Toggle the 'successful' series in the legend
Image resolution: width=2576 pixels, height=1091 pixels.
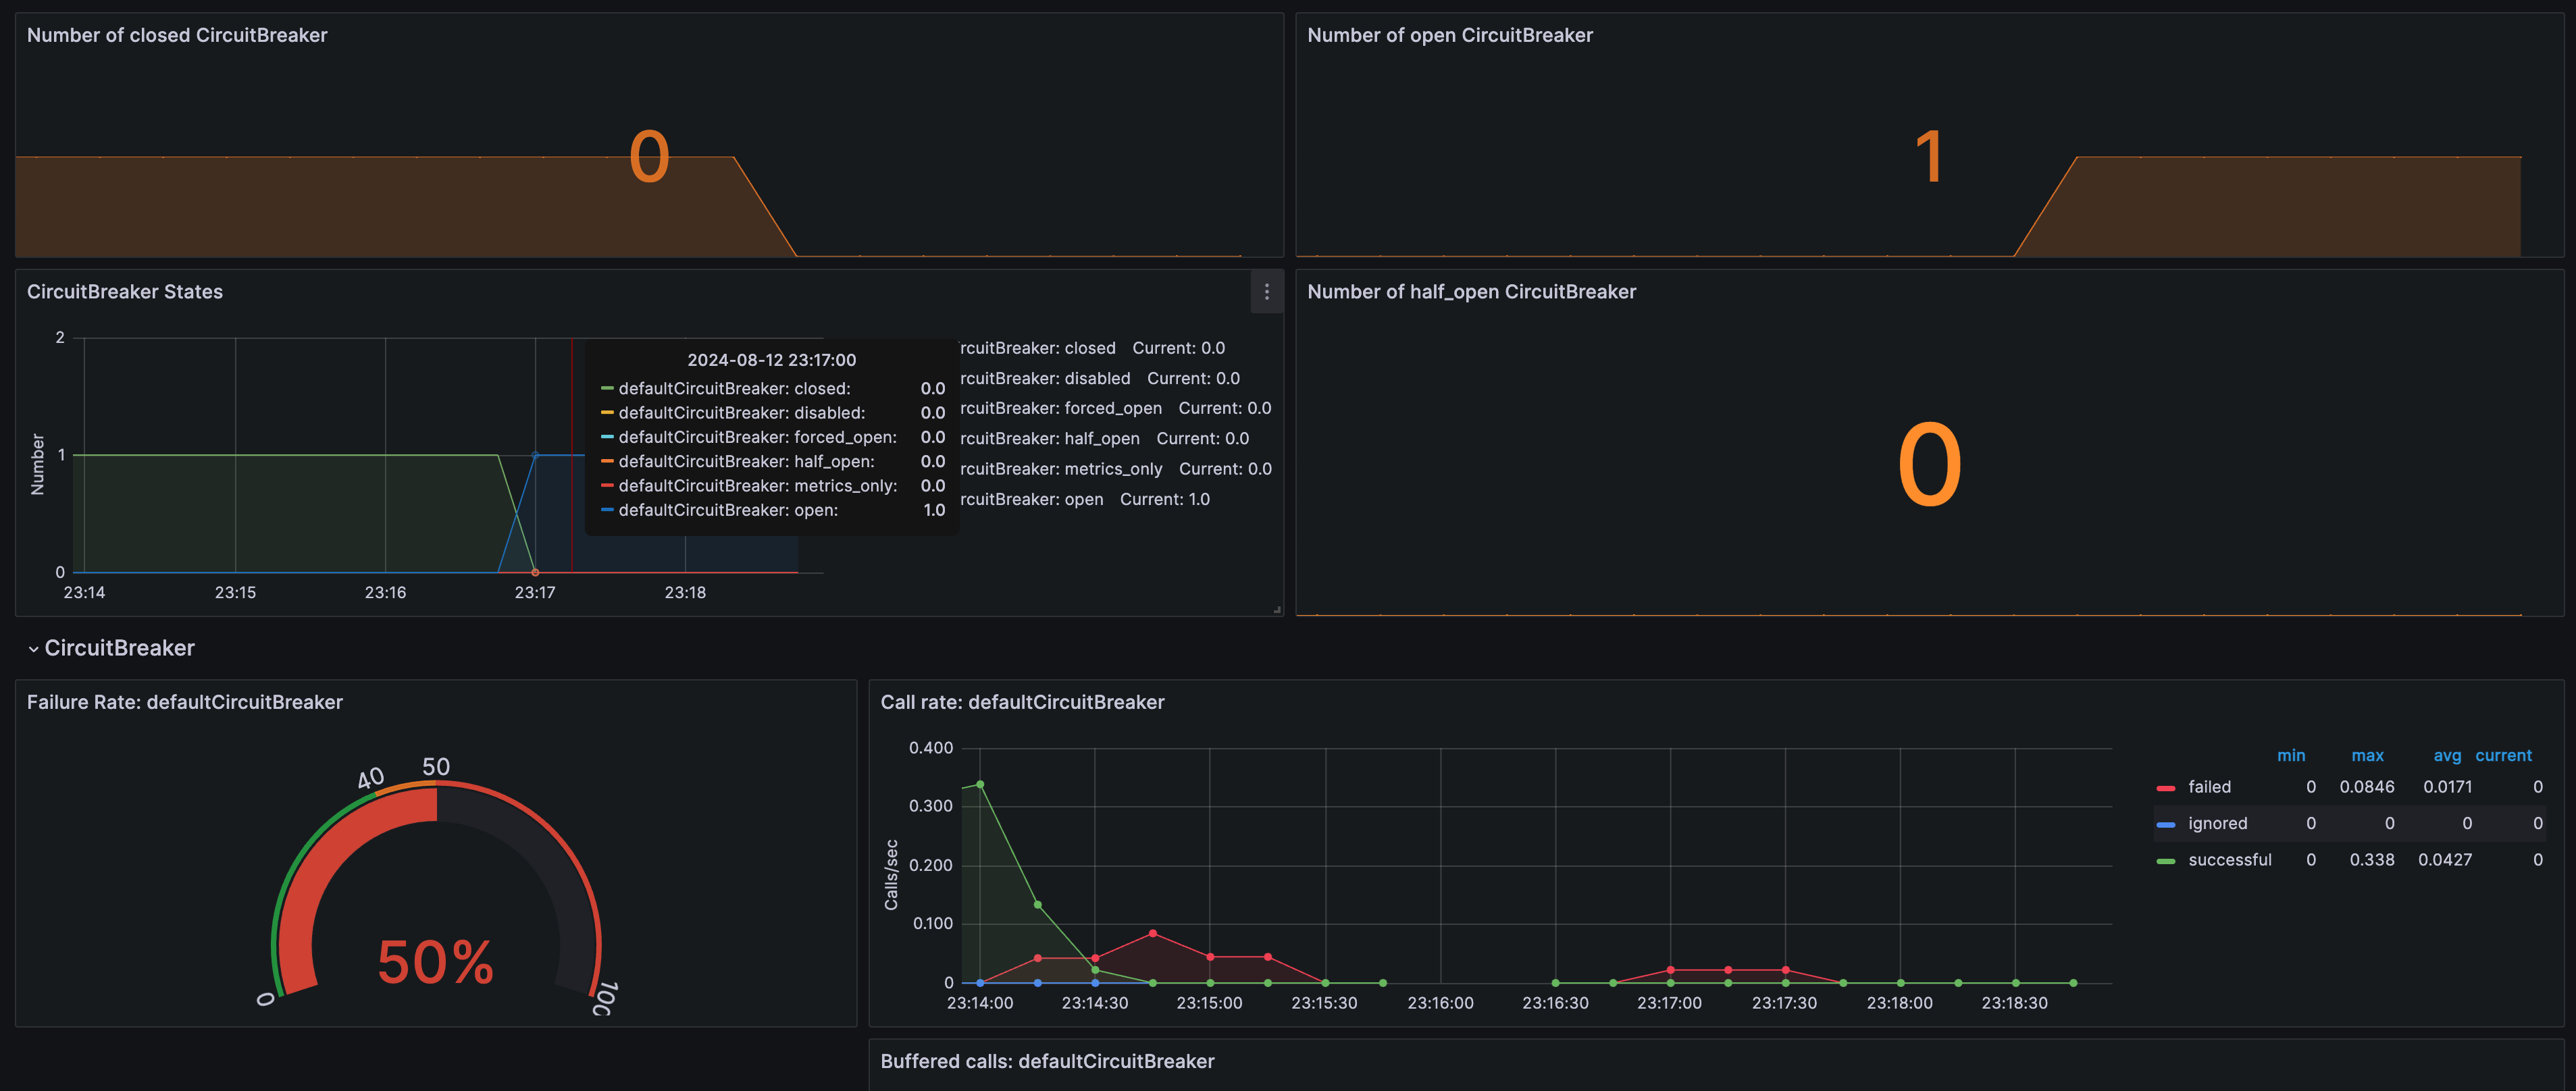[2229, 860]
